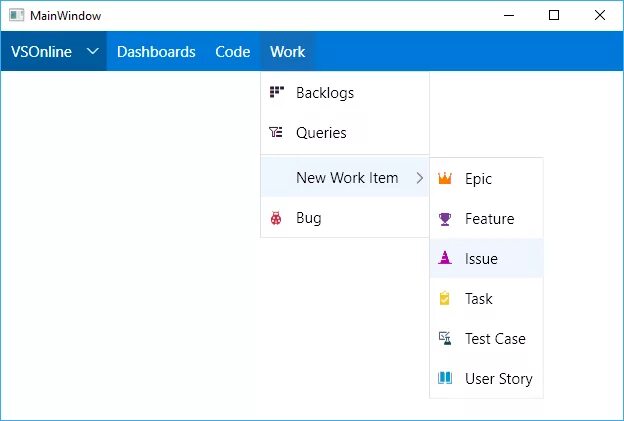Image resolution: width=624 pixels, height=421 pixels.
Task: Select the User Story label
Action: point(498,379)
